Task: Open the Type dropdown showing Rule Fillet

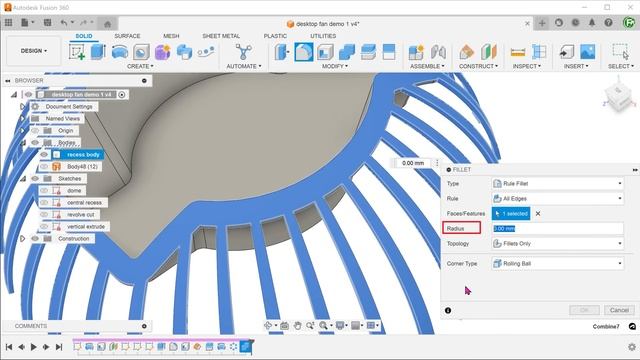Action: (x=558, y=184)
